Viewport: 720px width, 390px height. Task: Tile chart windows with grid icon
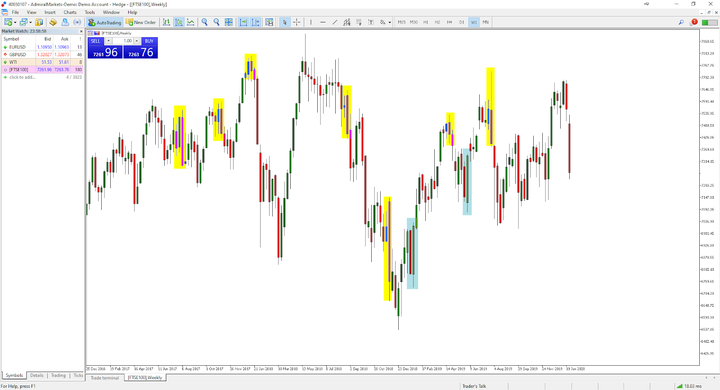pos(229,22)
